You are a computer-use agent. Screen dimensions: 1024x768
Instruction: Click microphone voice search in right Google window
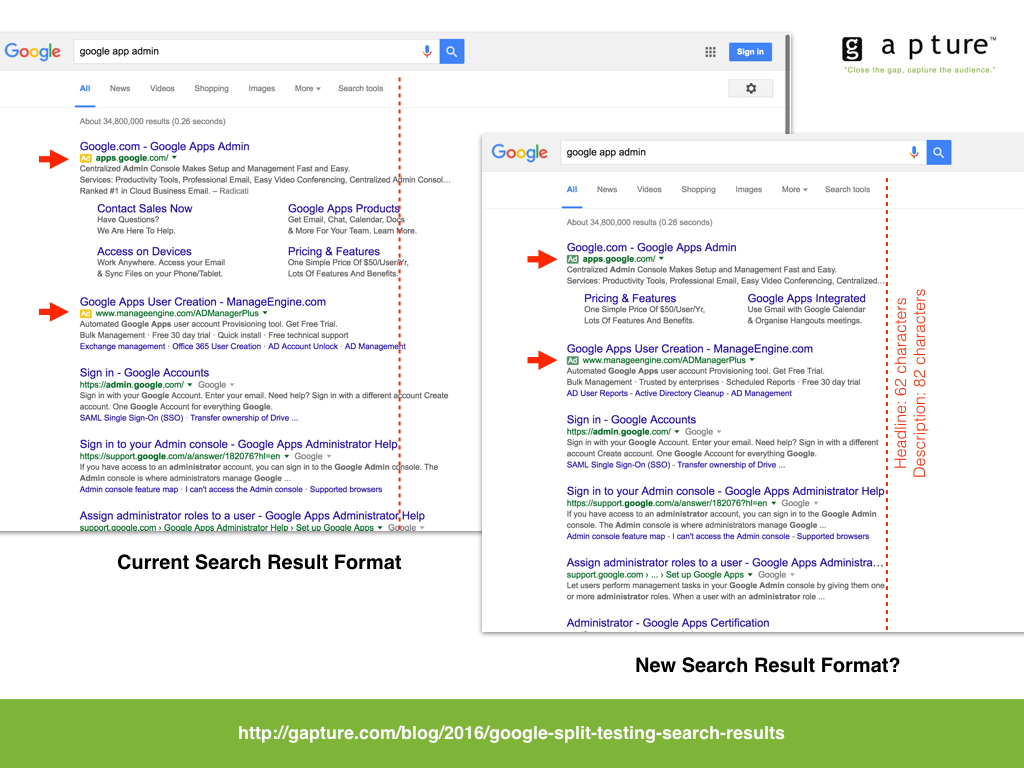tap(914, 152)
